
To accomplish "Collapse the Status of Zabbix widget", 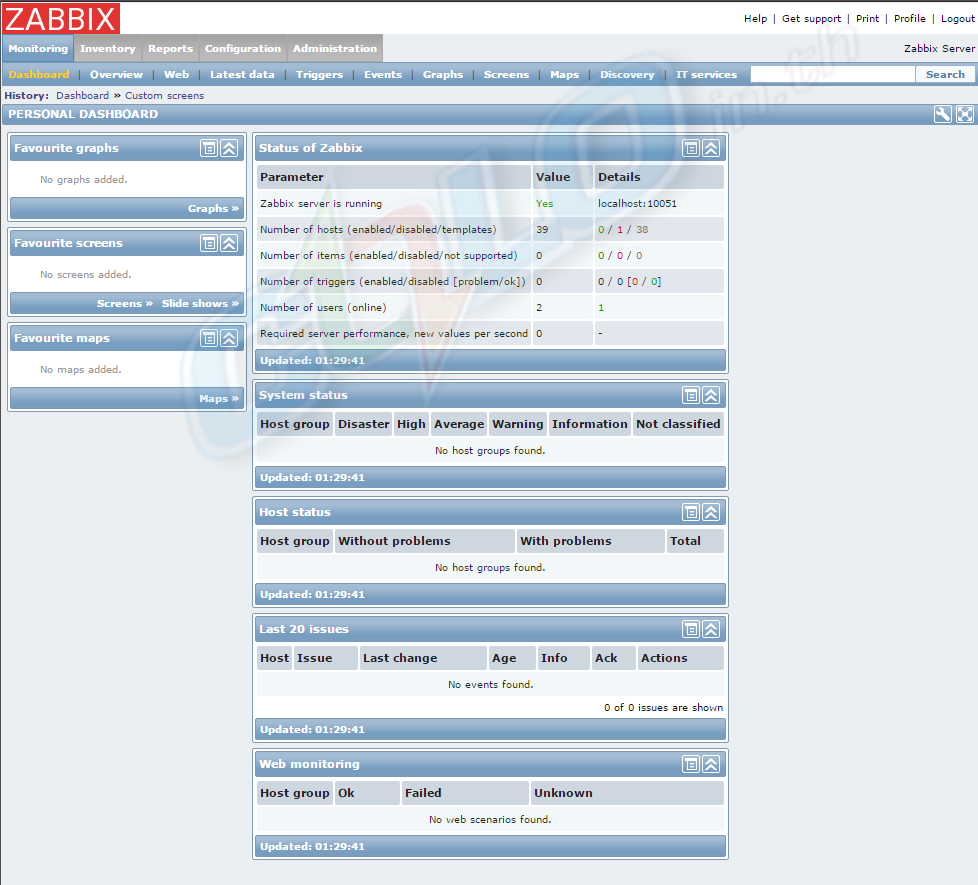I will tap(711, 148).
